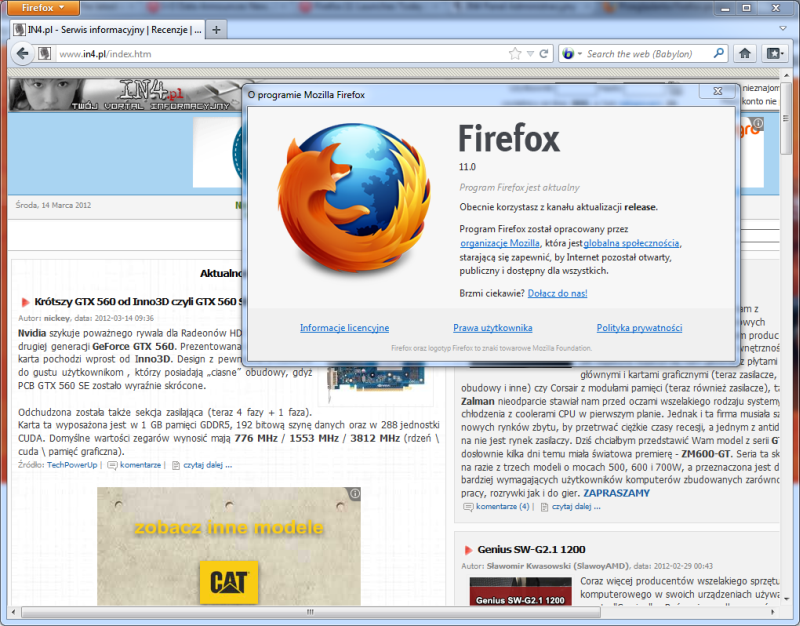
Task: Click the date text Środa, 14 Marca 2012
Action: coord(53,205)
